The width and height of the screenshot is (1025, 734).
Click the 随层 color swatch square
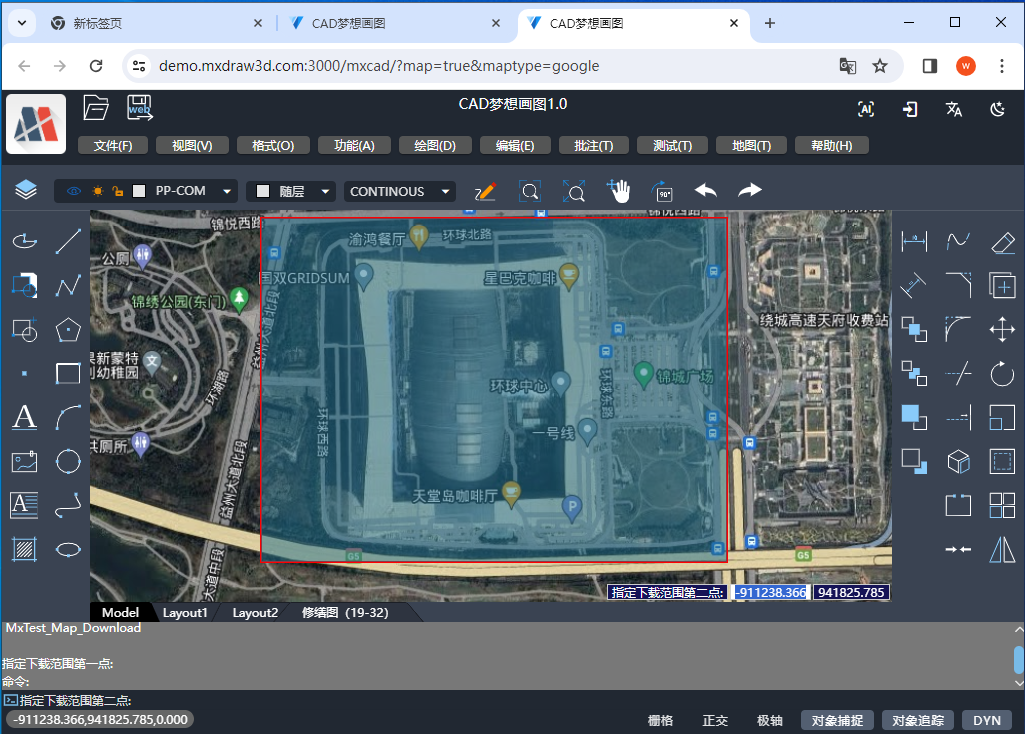pyautogui.click(x=263, y=191)
